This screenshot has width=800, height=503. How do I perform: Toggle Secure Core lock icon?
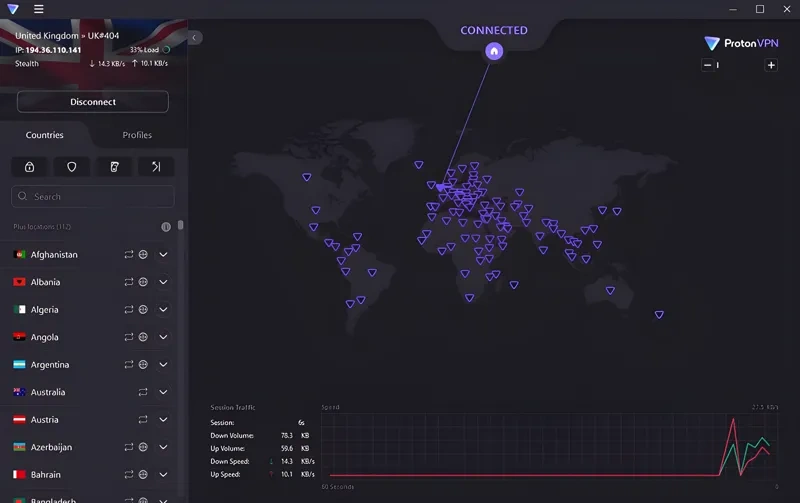tap(30, 167)
